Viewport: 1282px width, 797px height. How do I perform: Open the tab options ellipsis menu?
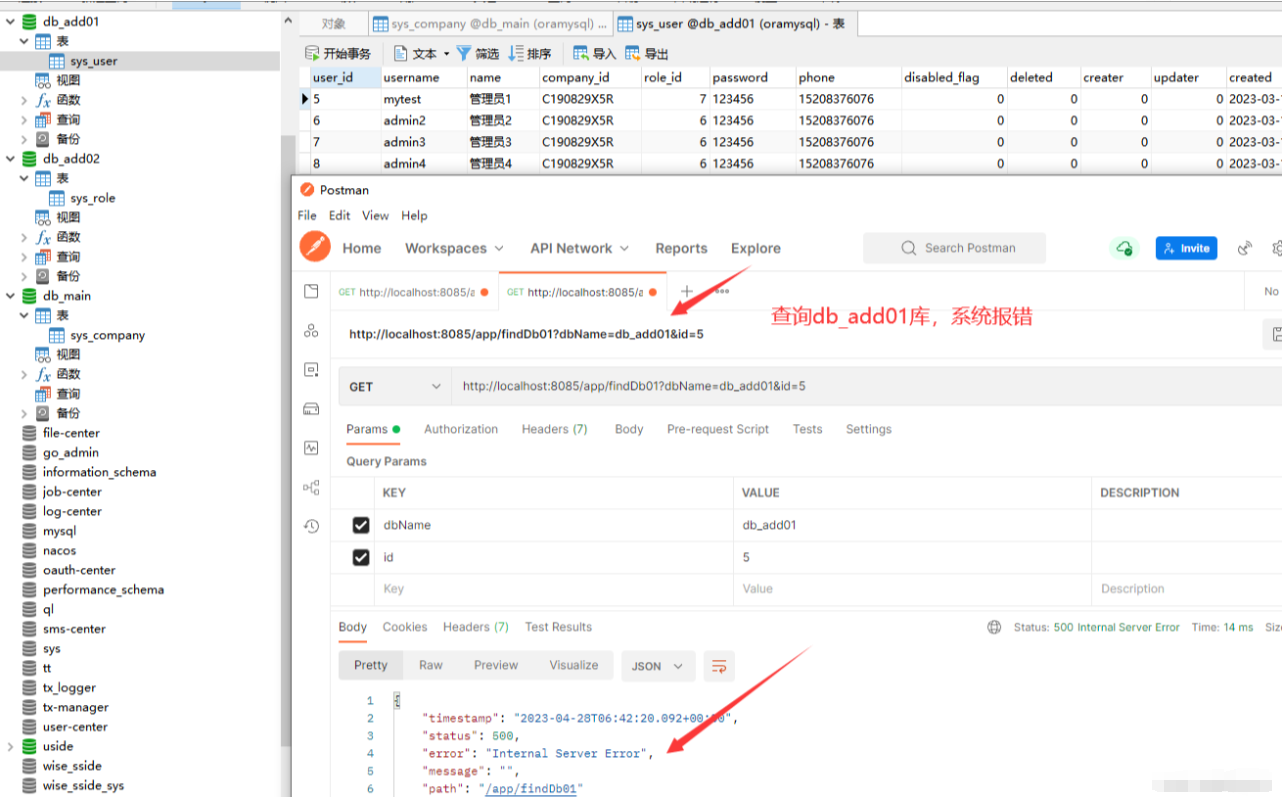click(722, 291)
